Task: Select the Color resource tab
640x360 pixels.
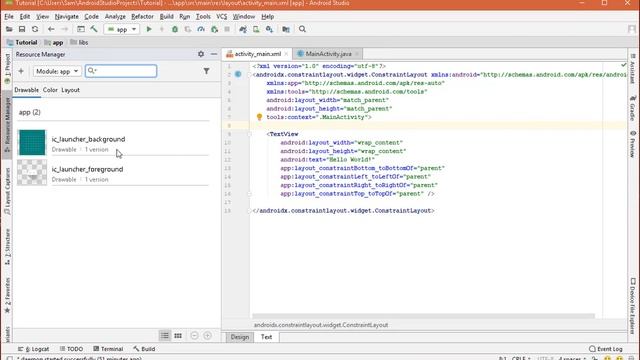Action: 50,90
